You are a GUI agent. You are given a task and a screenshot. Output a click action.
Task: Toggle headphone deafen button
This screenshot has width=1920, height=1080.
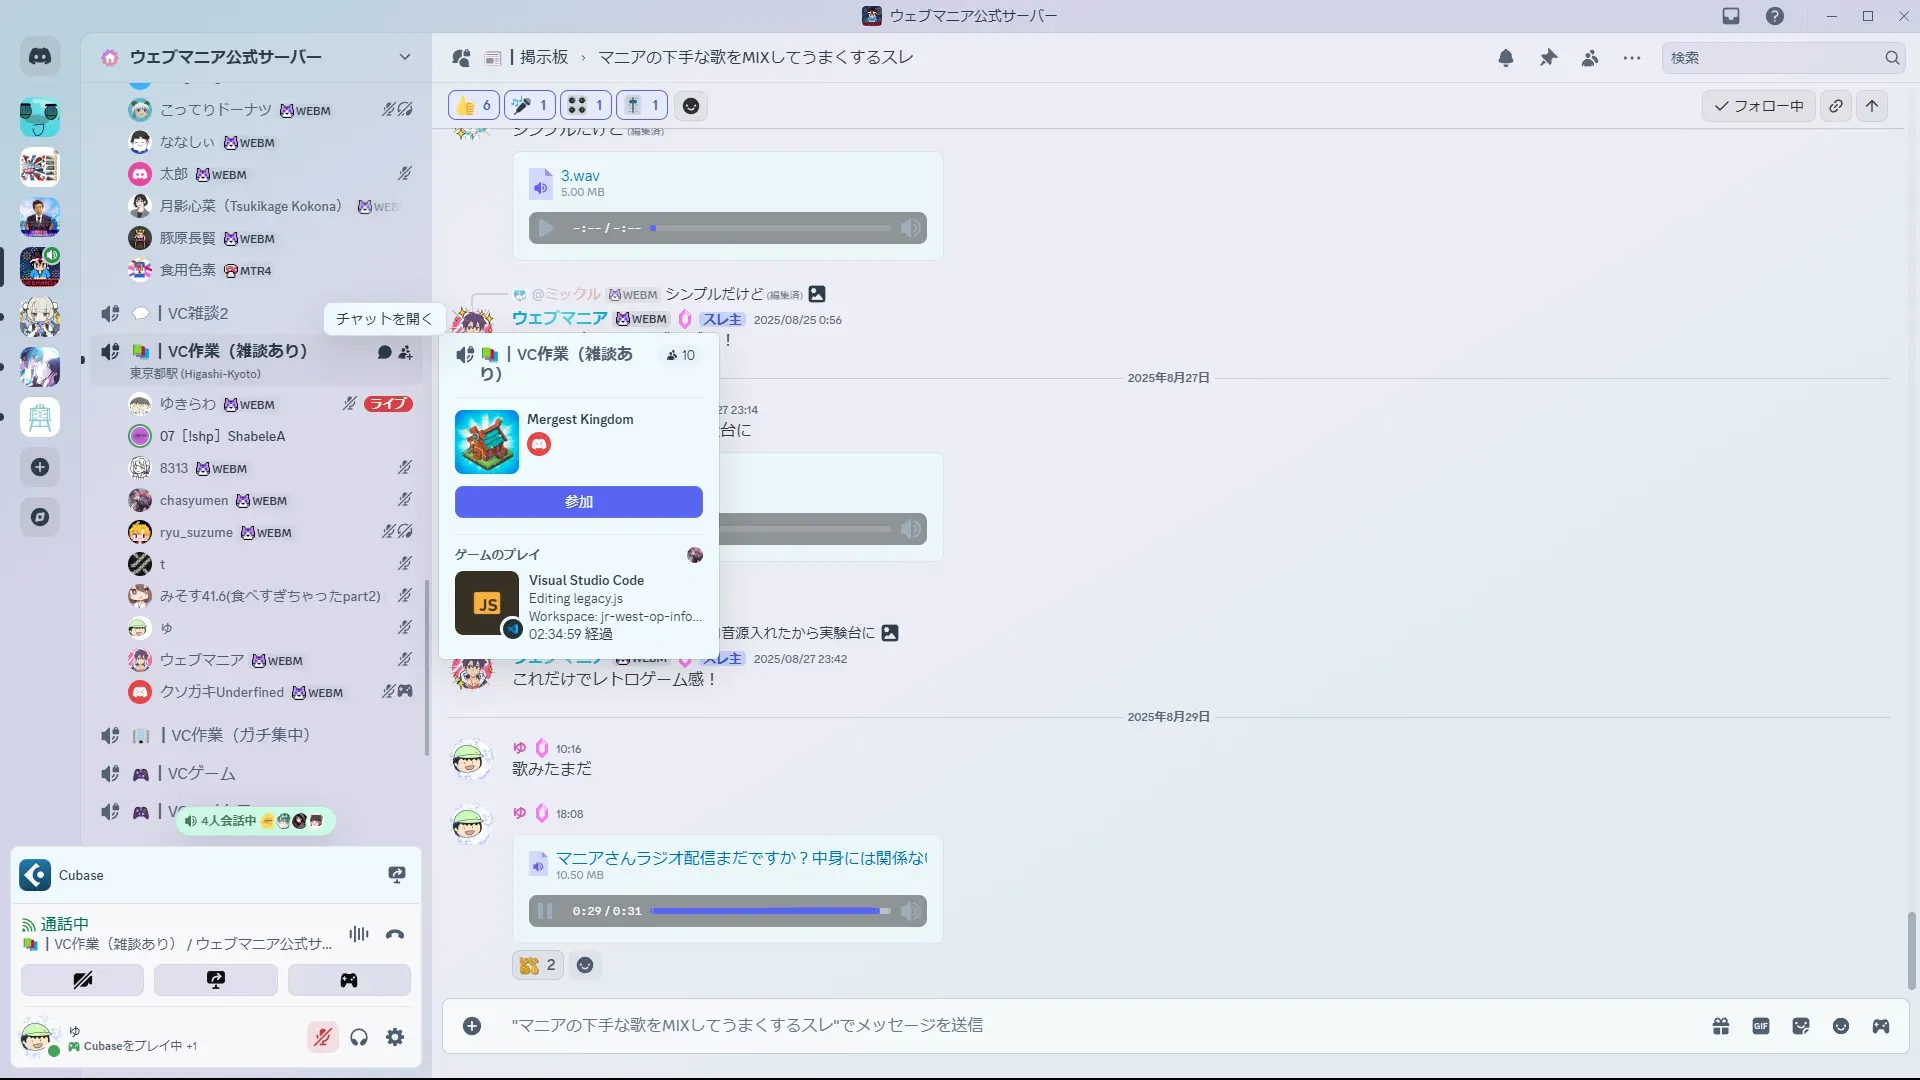pyautogui.click(x=359, y=1037)
